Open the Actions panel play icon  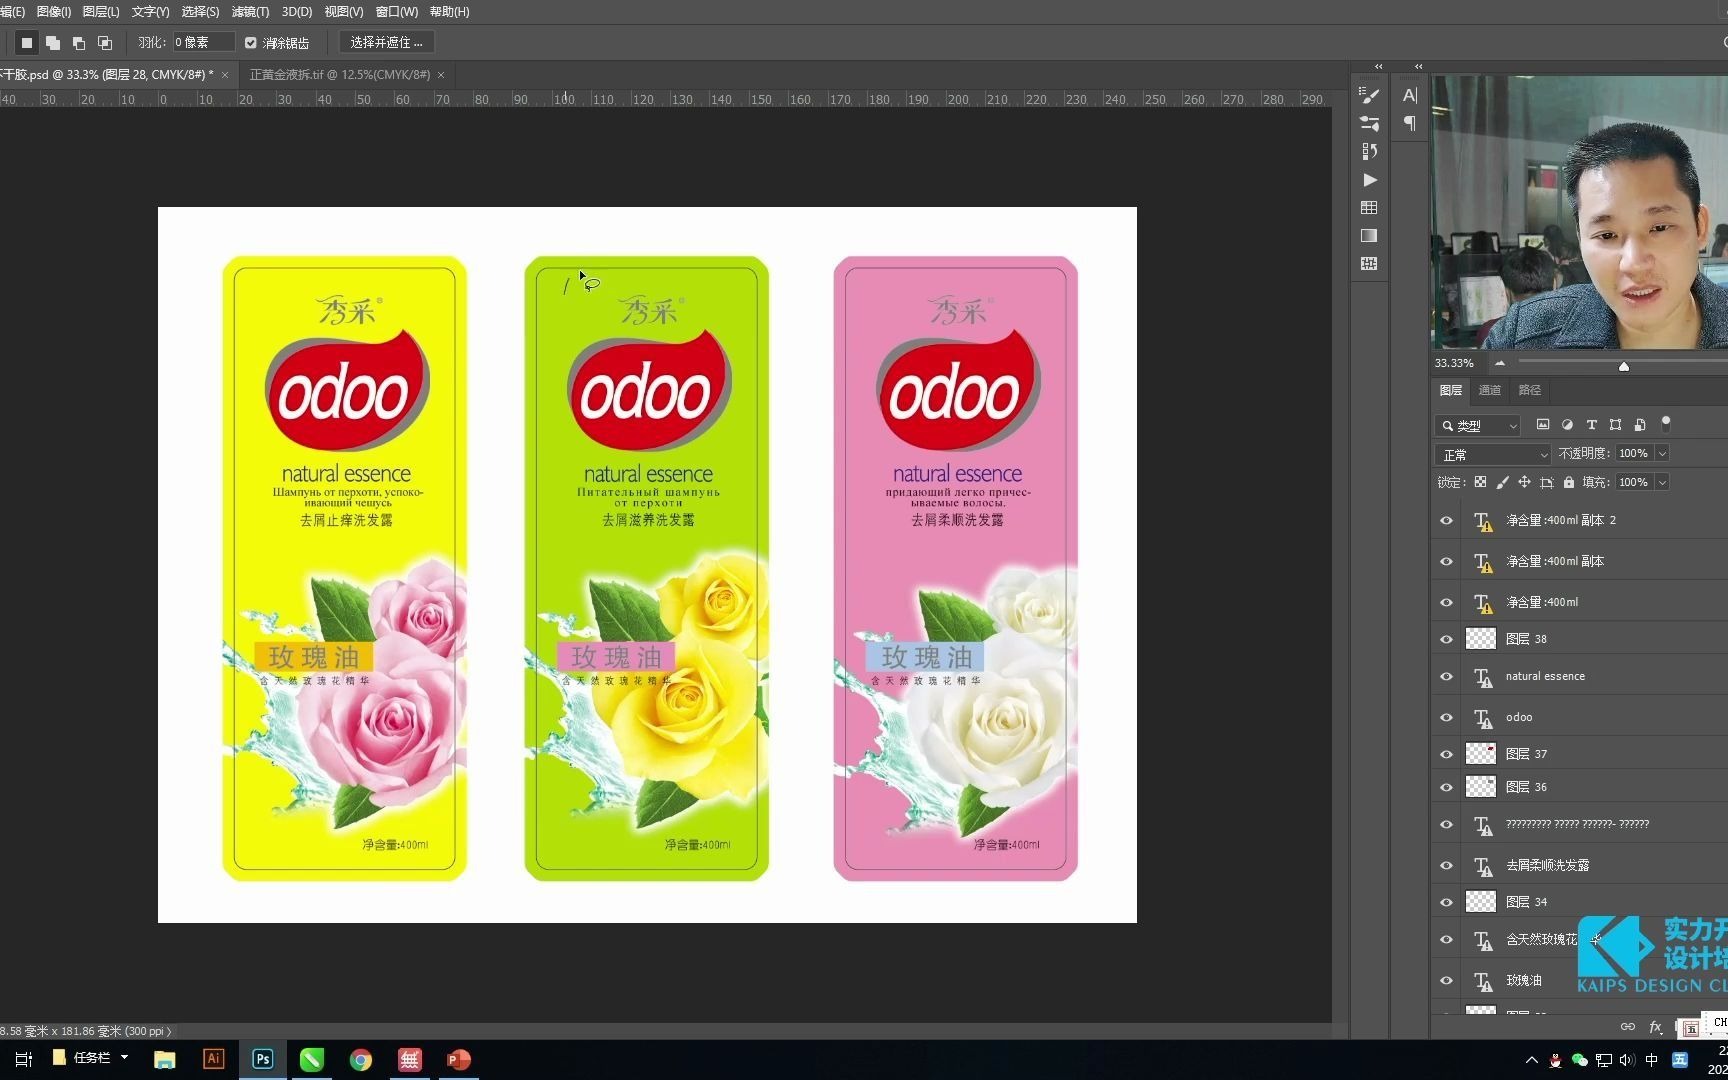[x=1369, y=180]
